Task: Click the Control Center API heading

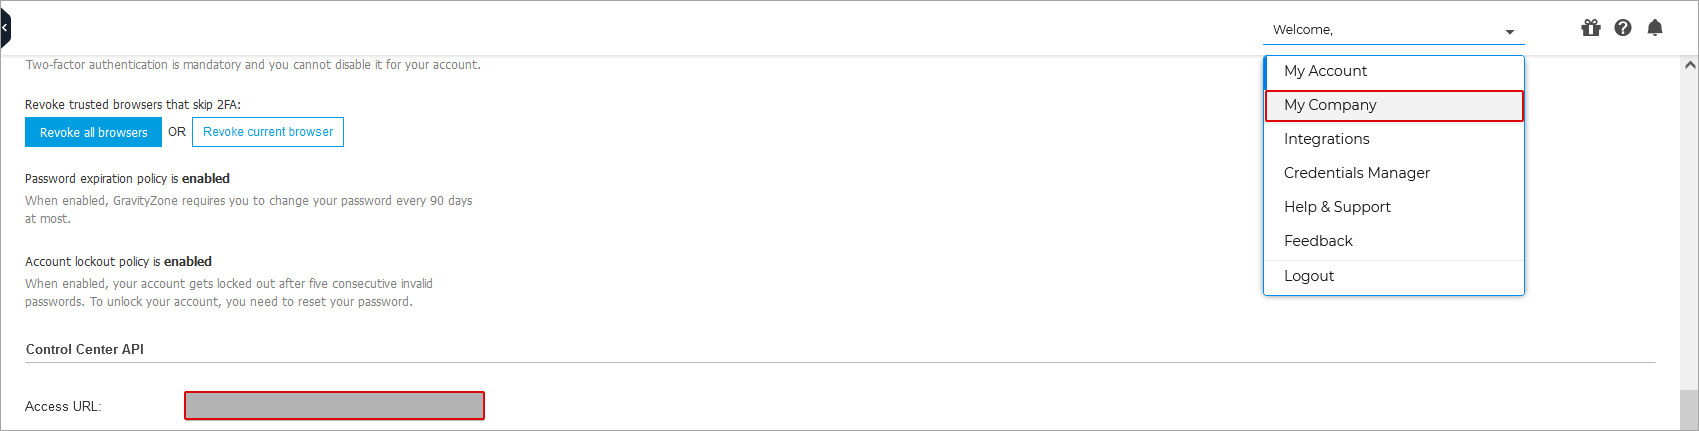Action: [85, 349]
